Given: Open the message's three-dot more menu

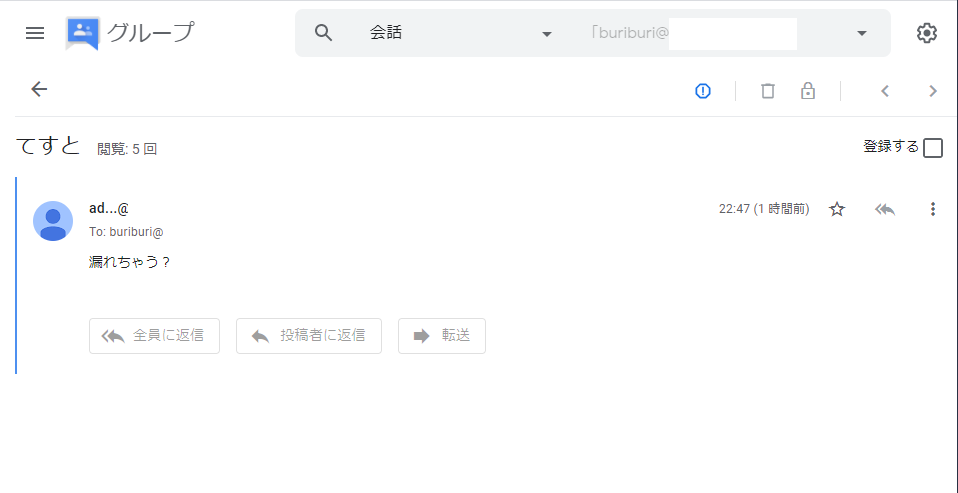Looking at the screenshot, I should [932, 210].
